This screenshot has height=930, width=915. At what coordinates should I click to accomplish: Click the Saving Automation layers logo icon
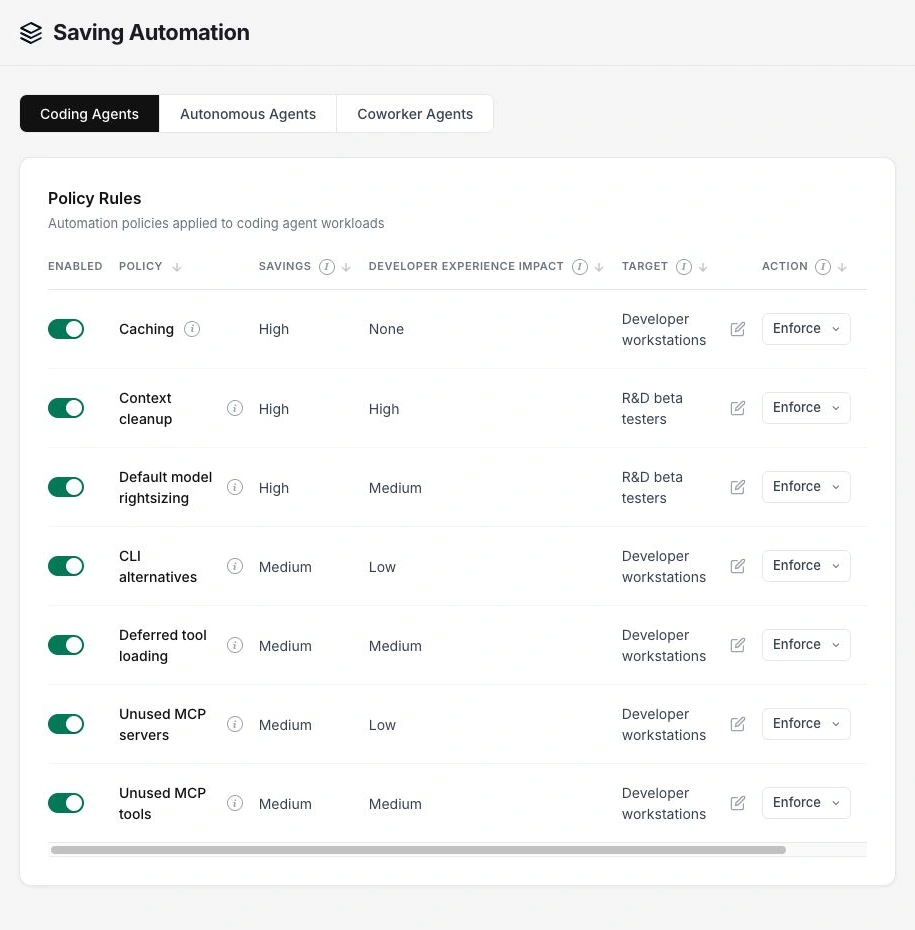point(31,33)
